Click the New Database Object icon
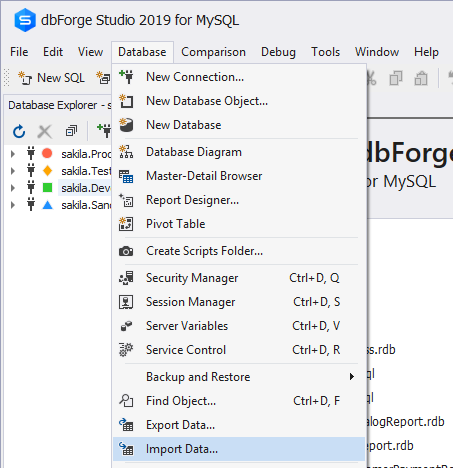453x468 pixels. [126, 101]
